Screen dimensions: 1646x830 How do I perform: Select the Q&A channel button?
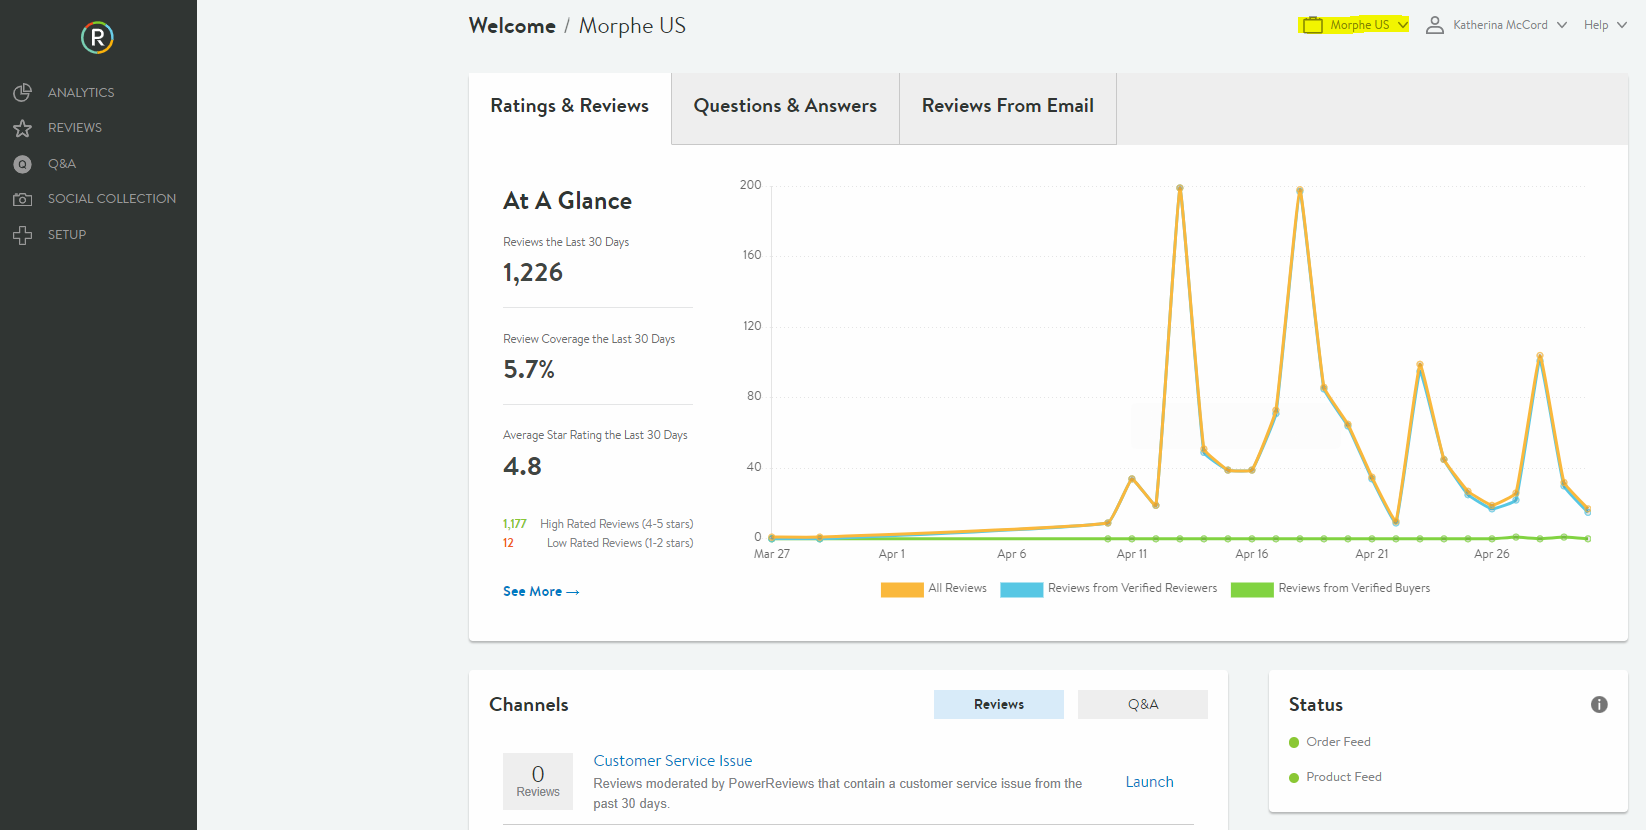pyautogui.click(x=1143, y=704)
